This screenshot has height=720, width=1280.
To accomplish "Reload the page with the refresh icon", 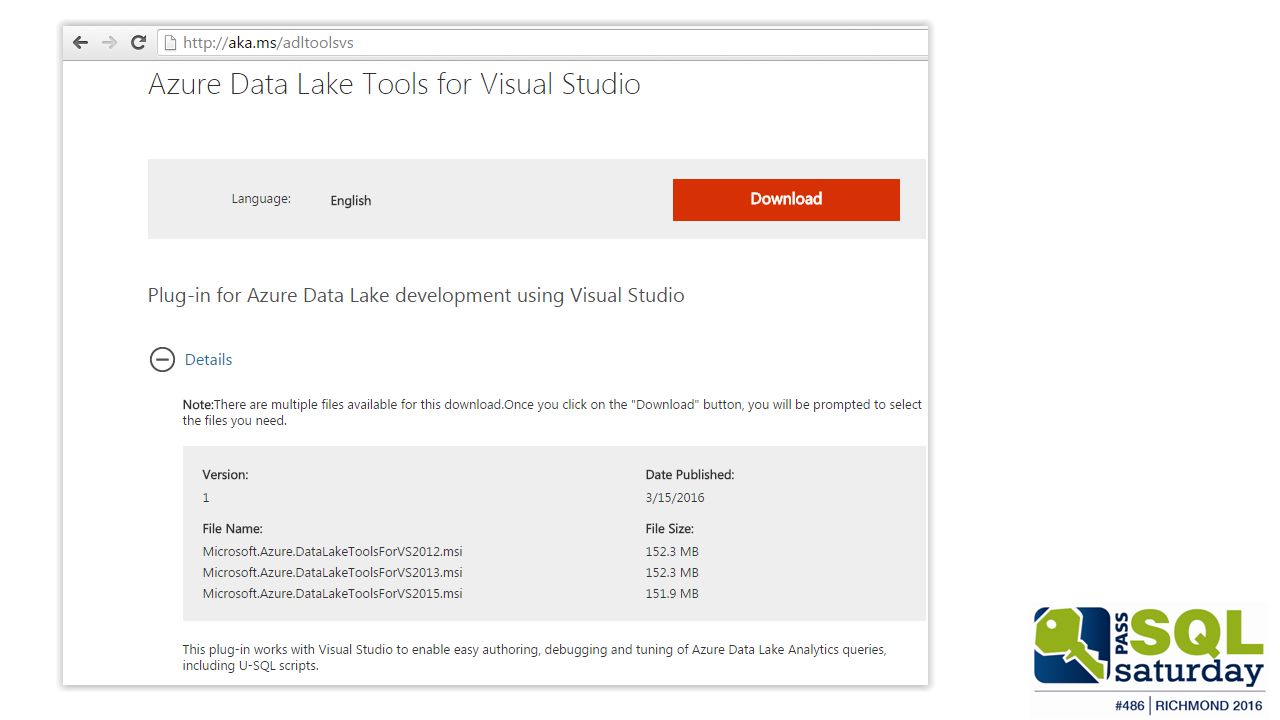I will pos(139,42).
